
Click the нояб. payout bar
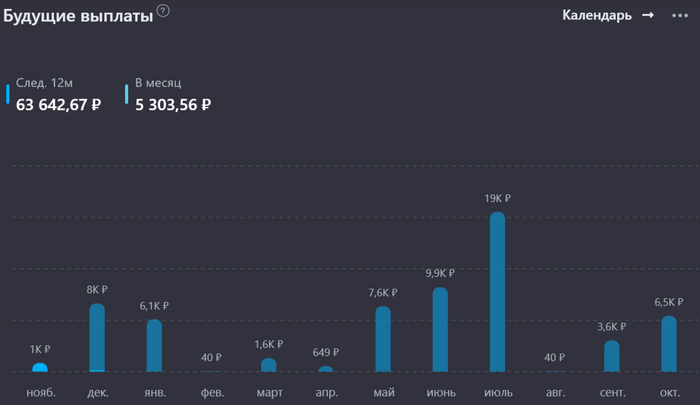pyautogui.click(x=40, y=367)
